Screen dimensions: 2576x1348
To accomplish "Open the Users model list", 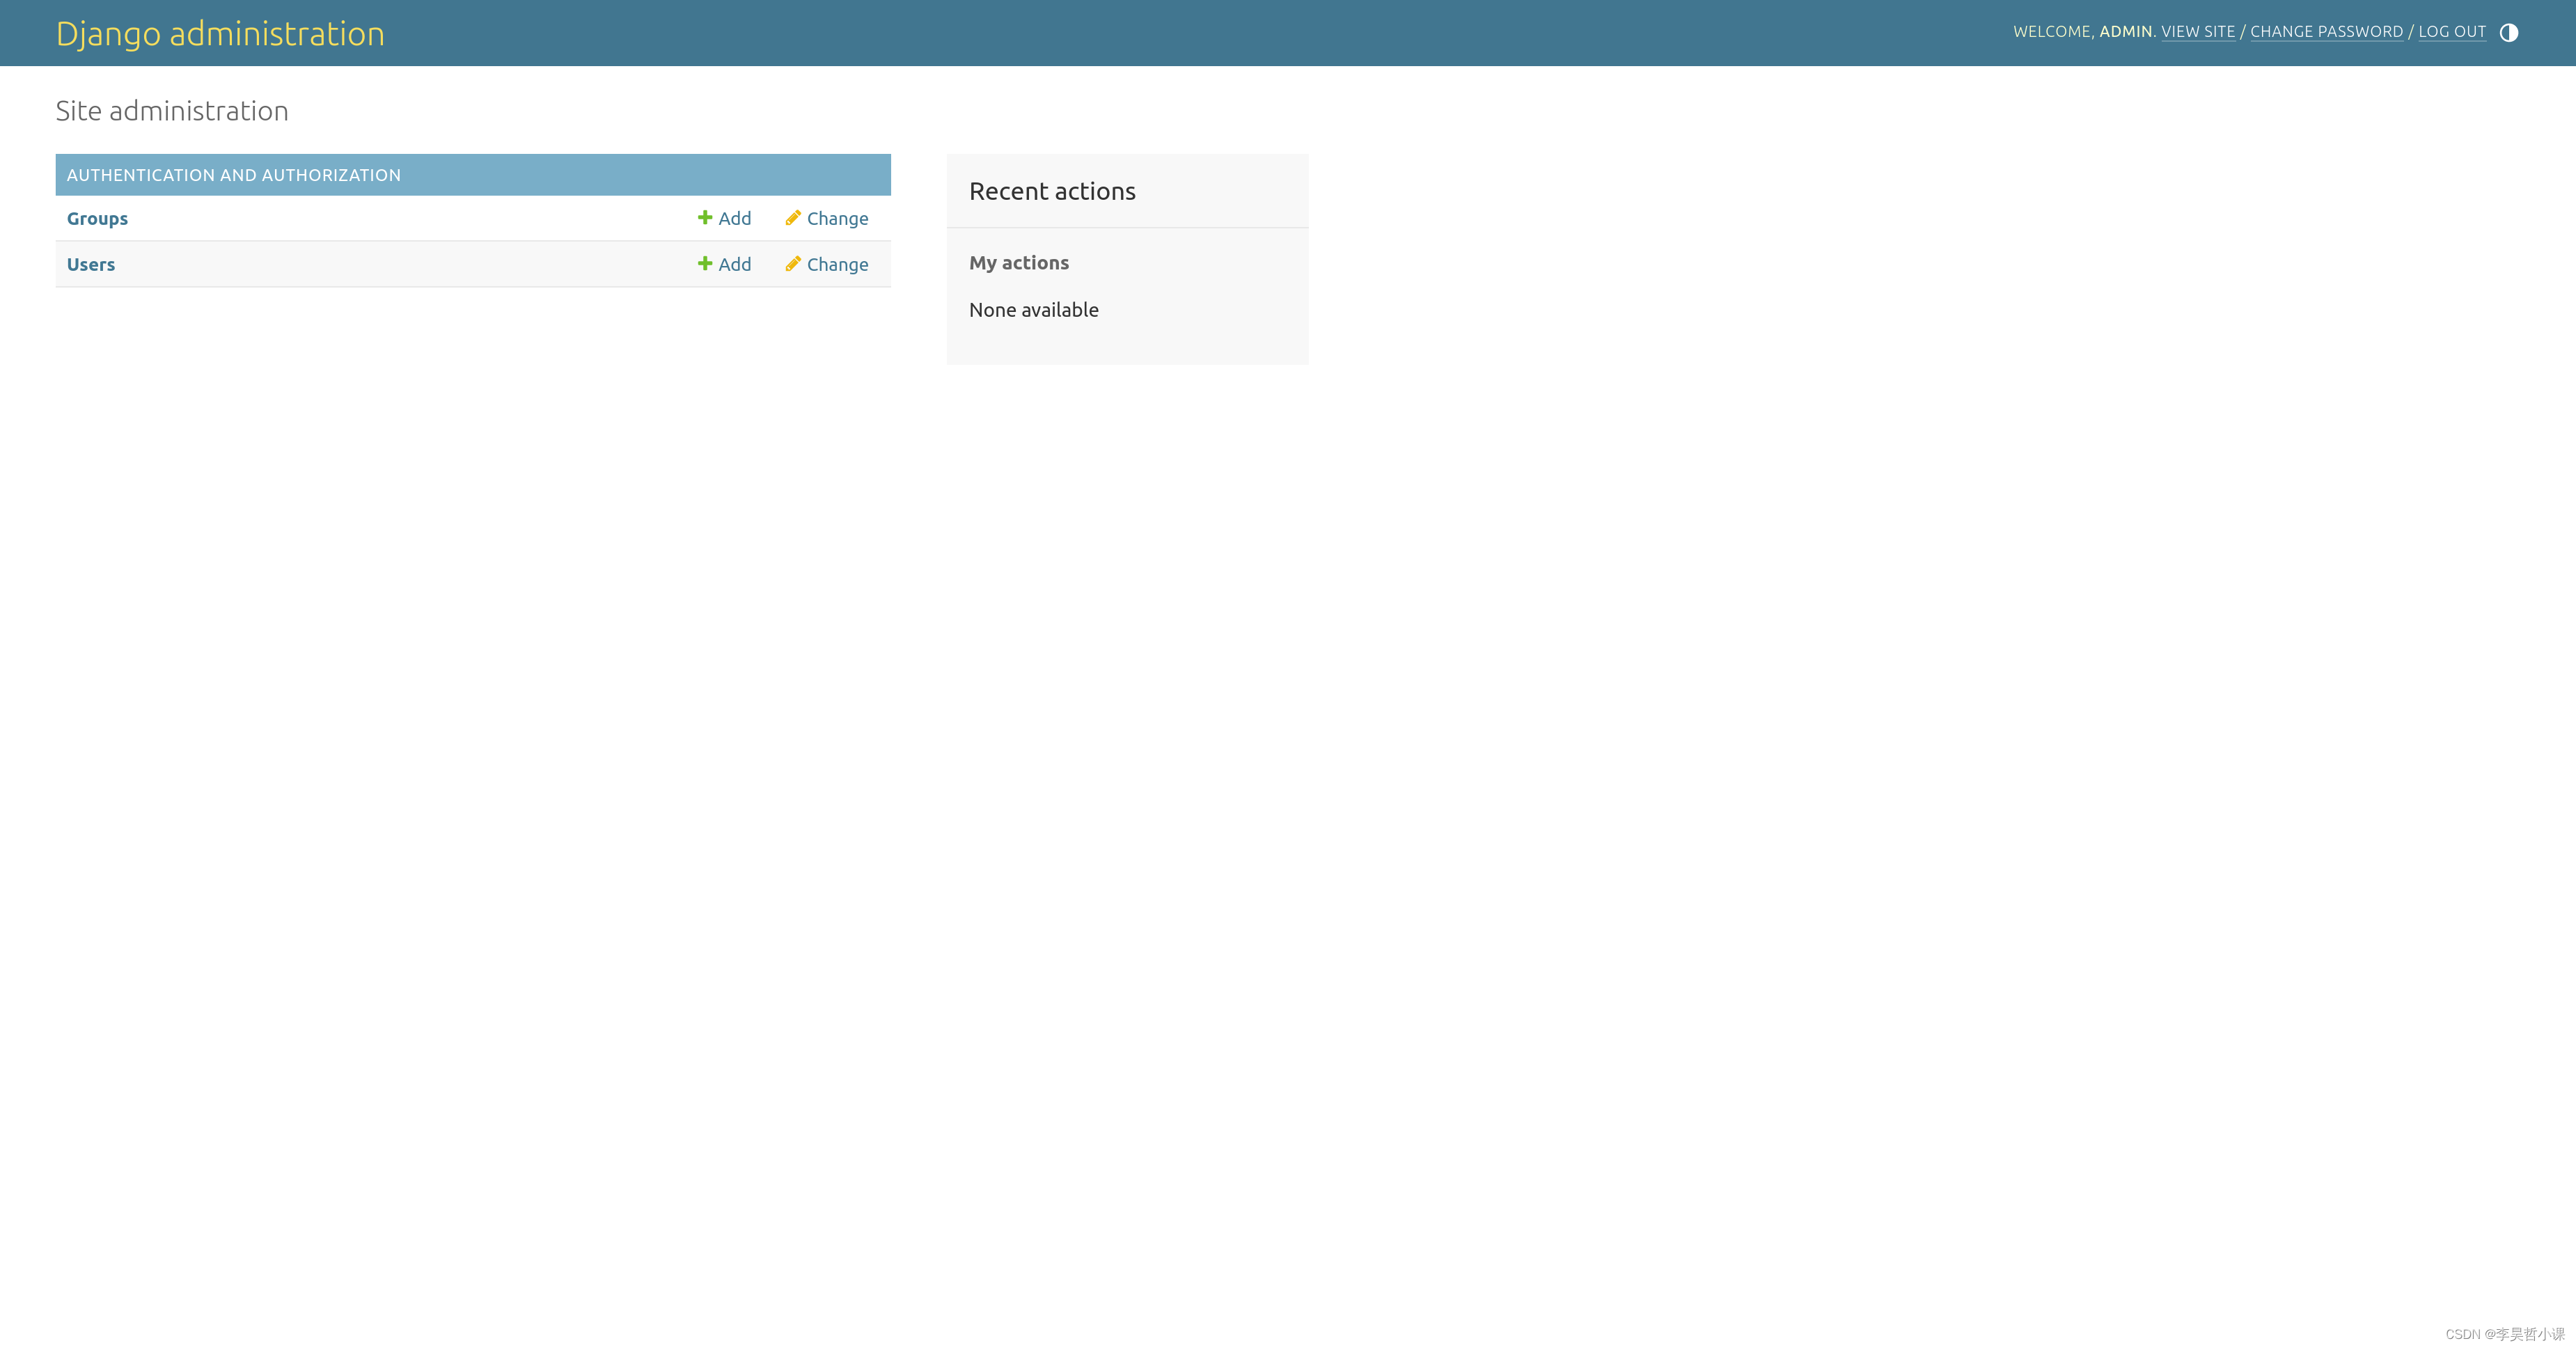I will [91, 265].
